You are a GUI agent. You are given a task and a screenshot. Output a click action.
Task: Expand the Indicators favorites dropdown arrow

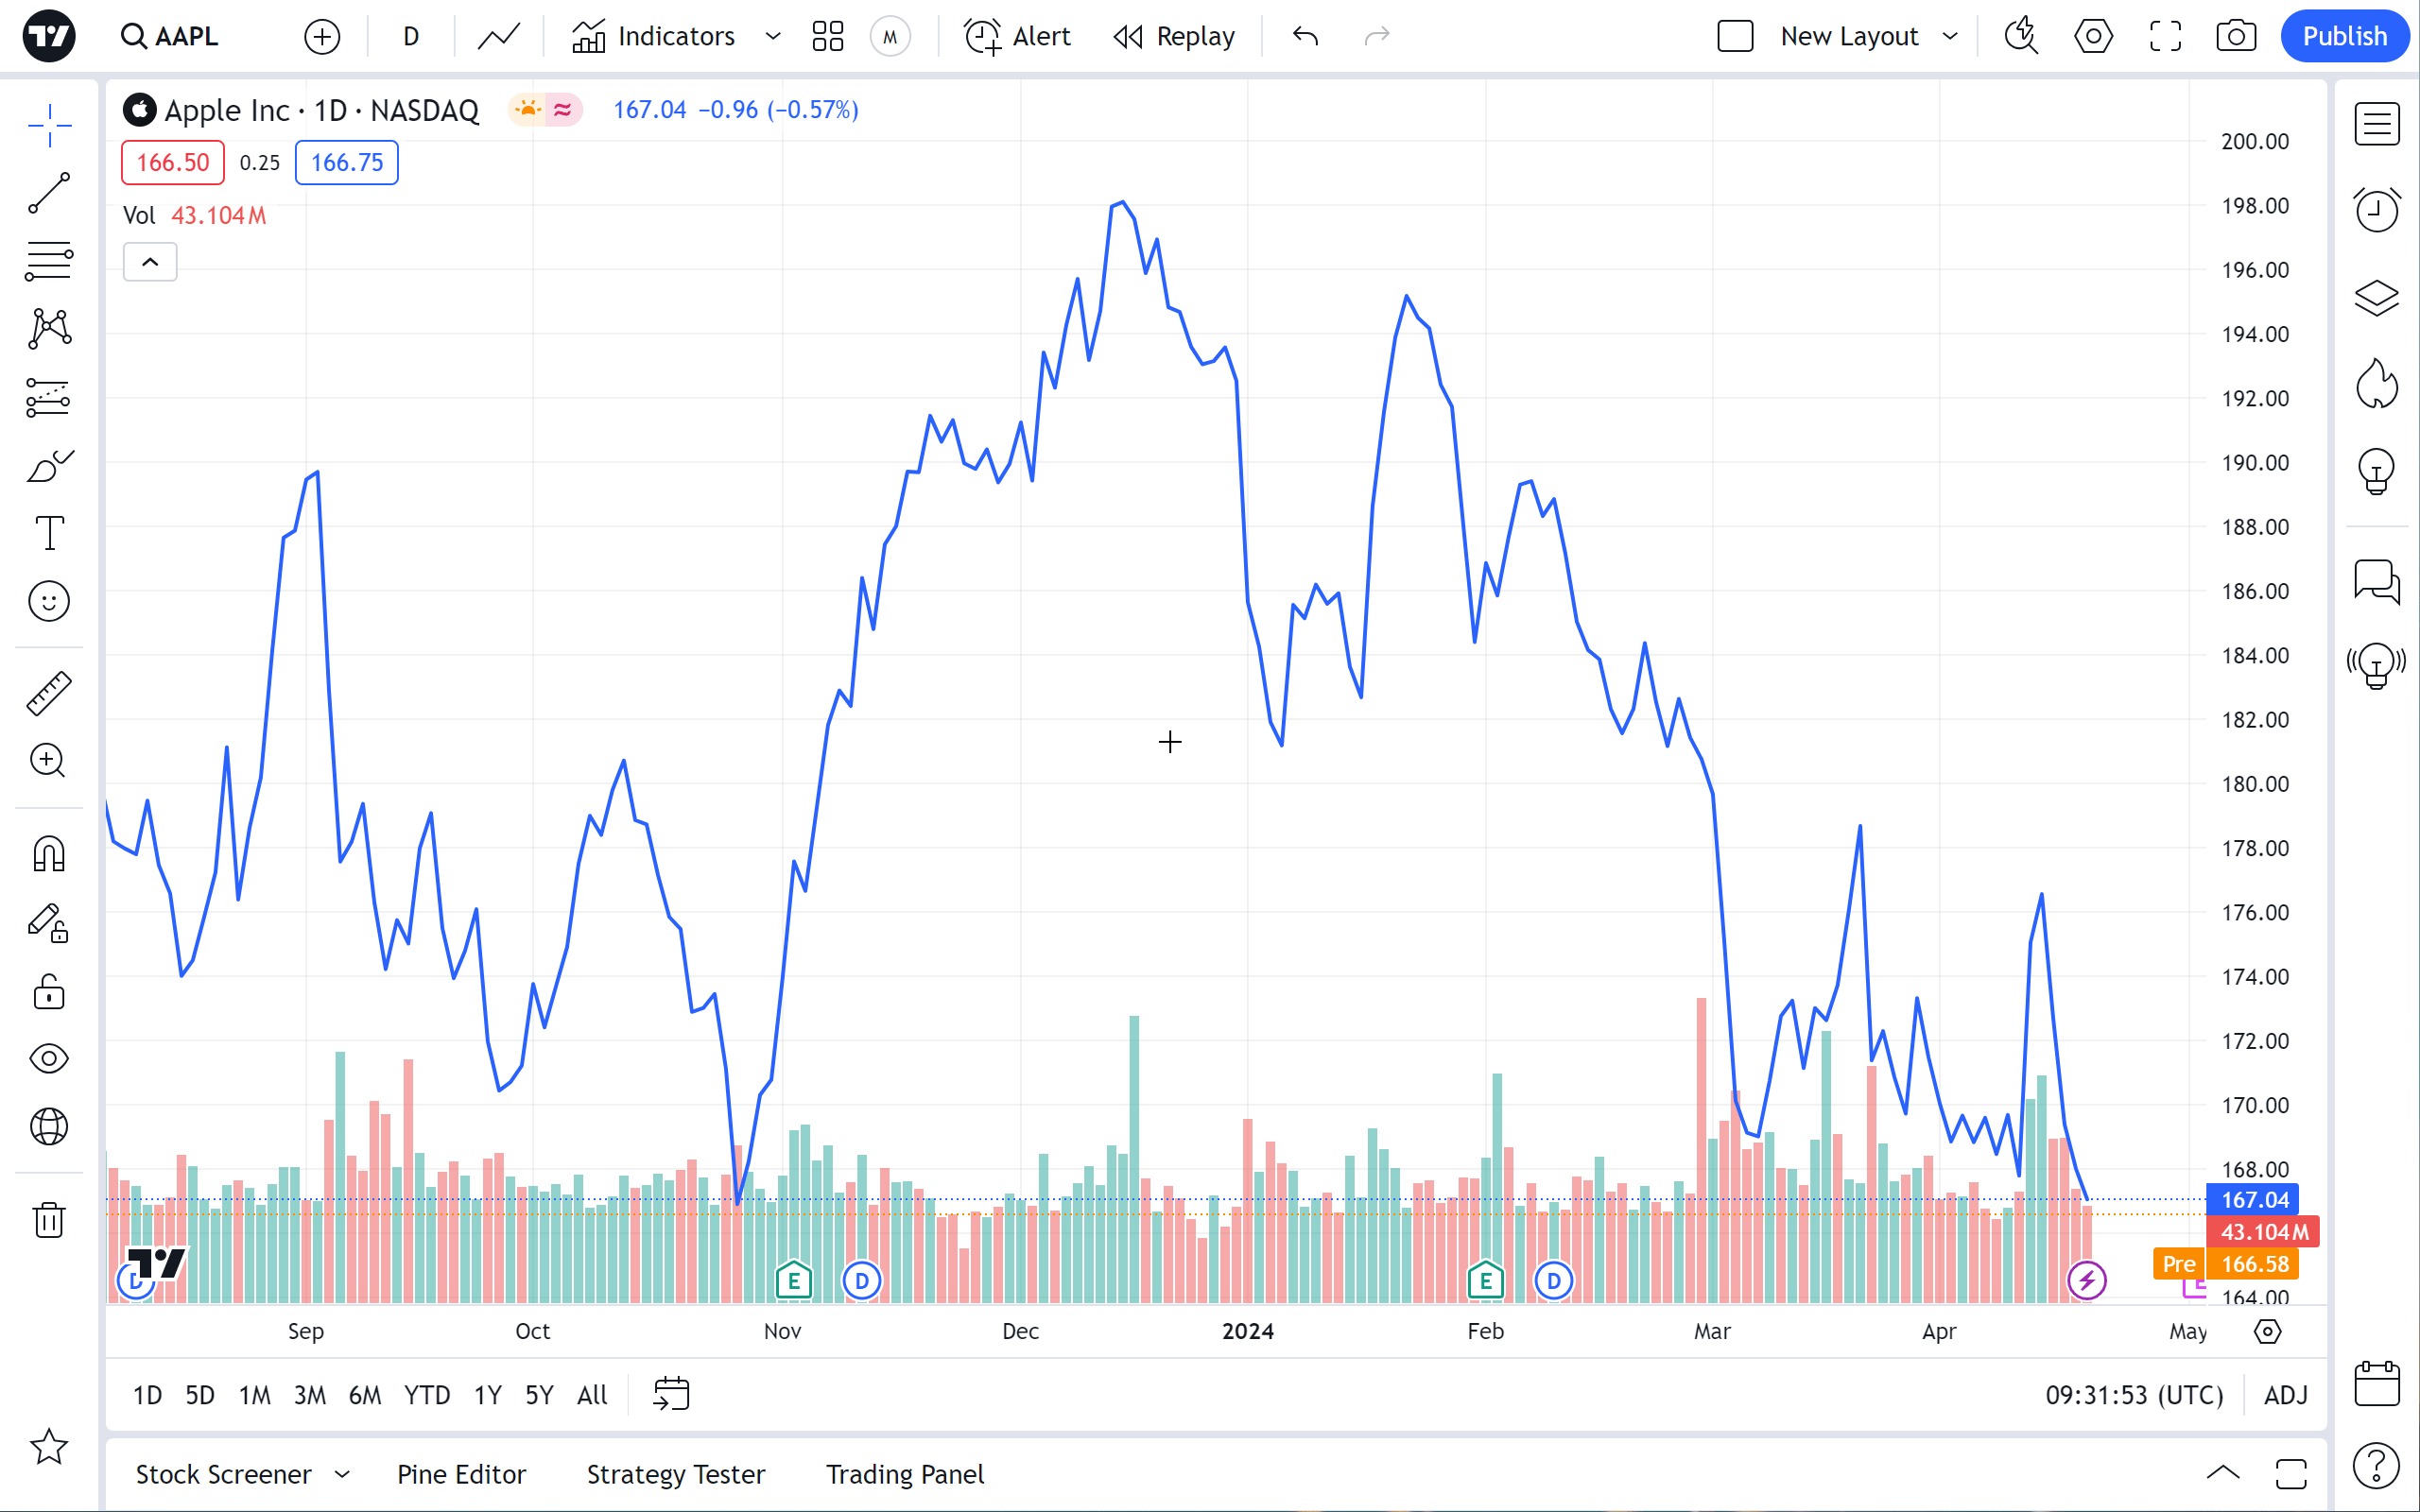772,37
